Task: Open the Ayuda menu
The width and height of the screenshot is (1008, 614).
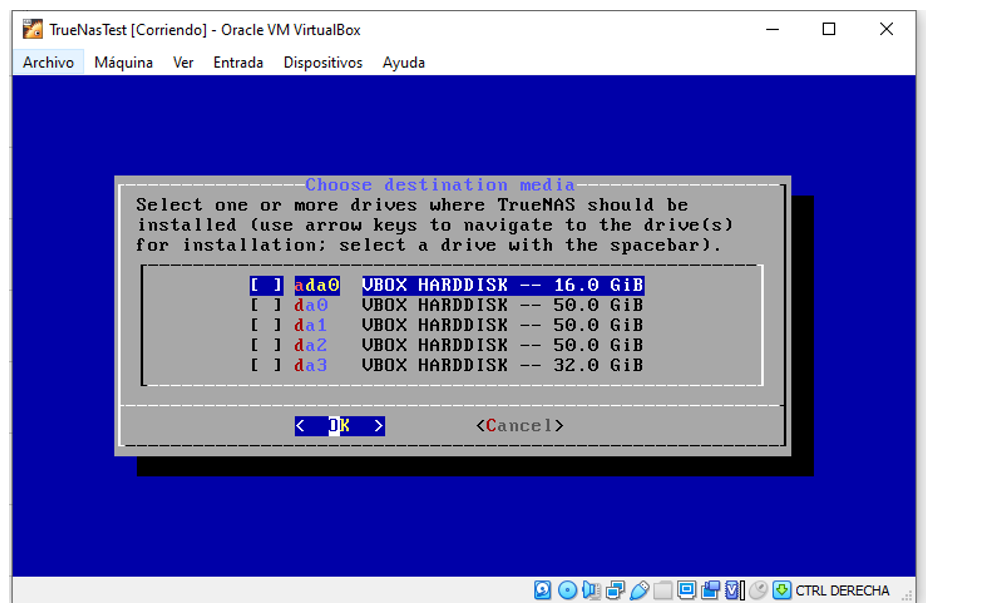Action: 404,62
